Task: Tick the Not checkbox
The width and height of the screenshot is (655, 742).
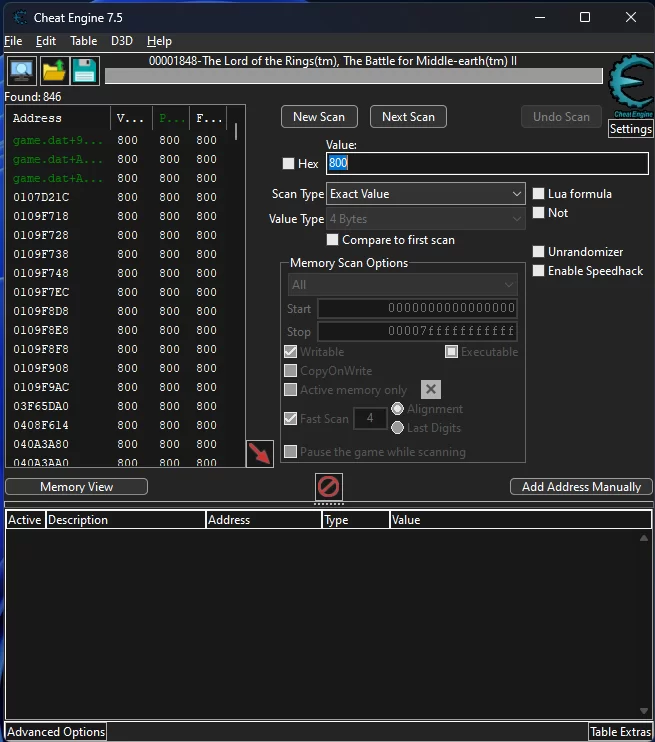Action: pos(538,212)
